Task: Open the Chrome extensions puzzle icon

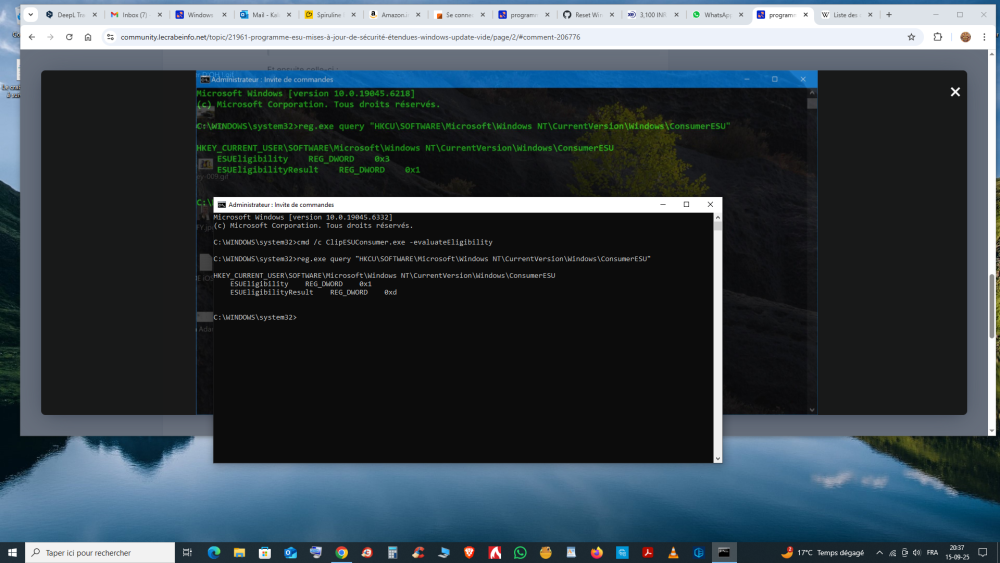Action: point(938,37)
